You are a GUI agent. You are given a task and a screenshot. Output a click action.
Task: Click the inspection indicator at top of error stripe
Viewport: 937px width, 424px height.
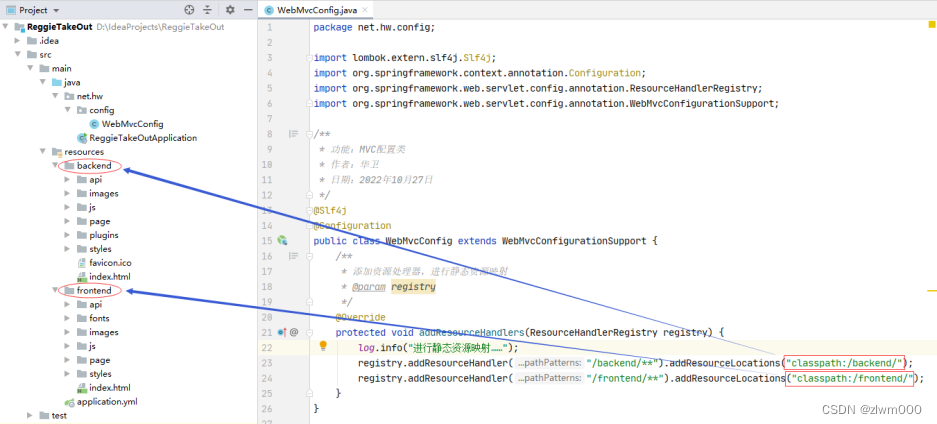pyautogui.click(x=932, y=24)
